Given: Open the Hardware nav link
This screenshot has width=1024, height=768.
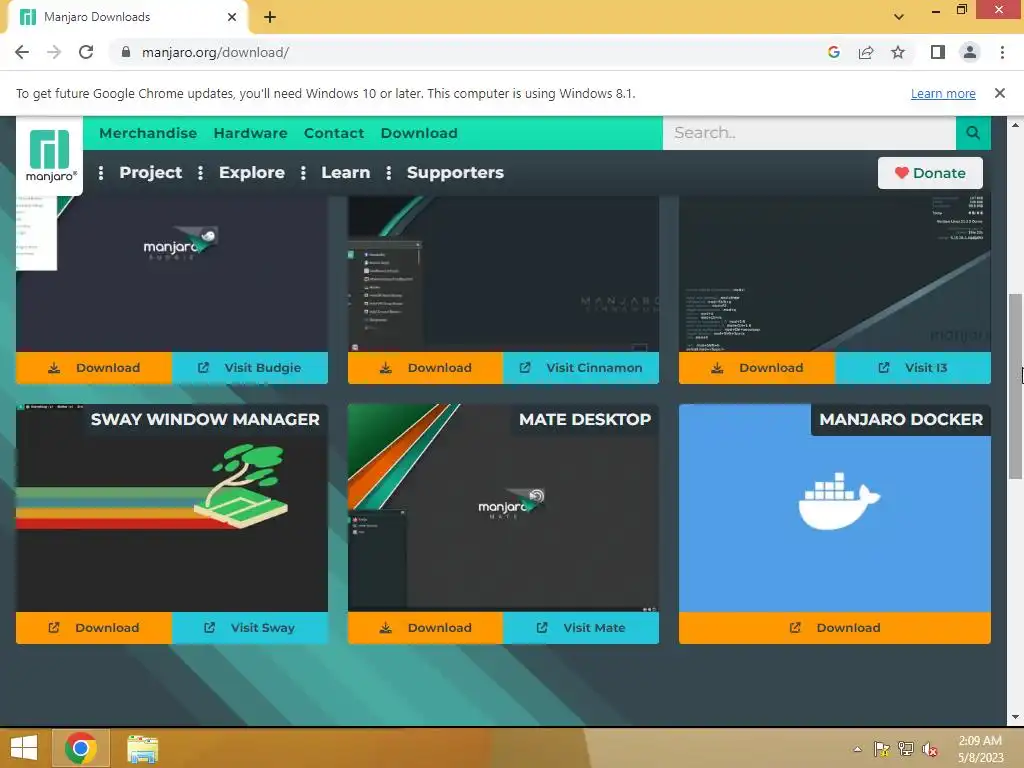Looking at the screenshot, I should click(251, 133).
